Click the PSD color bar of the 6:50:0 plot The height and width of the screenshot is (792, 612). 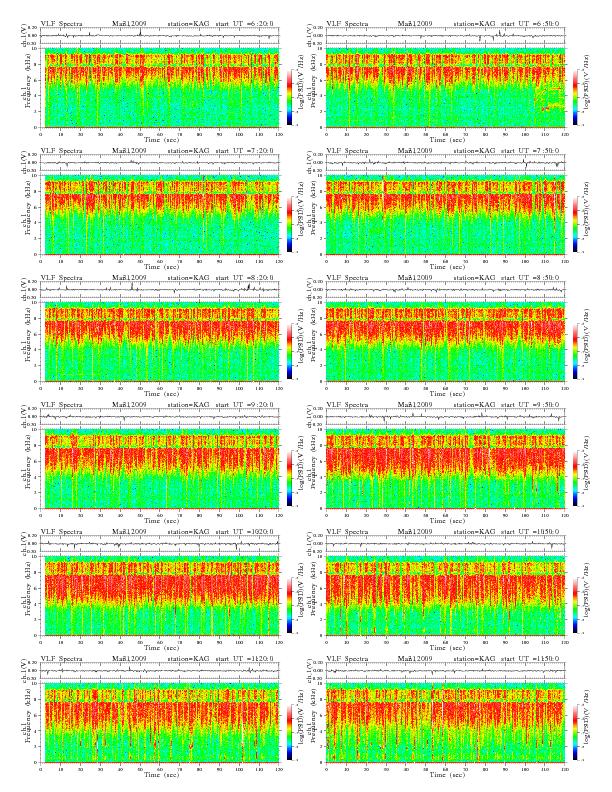click(x=575, y=96)
